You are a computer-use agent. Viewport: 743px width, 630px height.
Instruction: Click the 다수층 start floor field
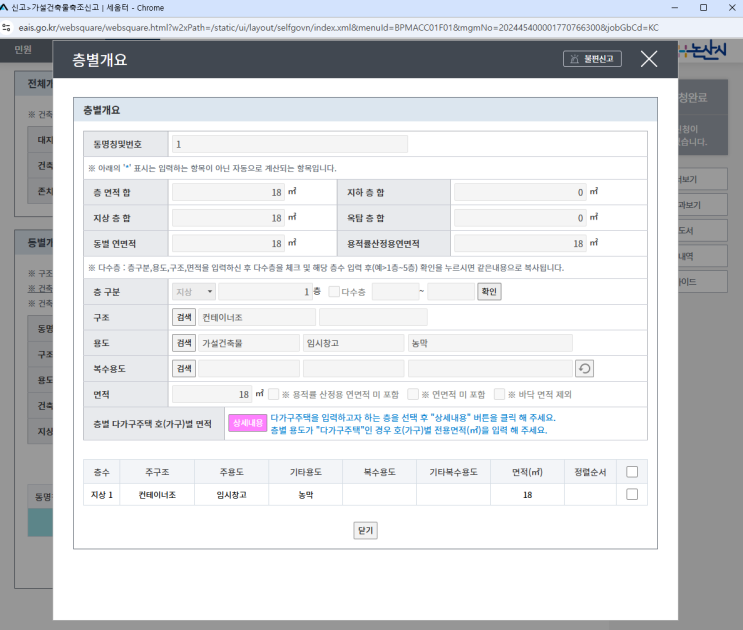pyautogui.click(x=395, y=292)
